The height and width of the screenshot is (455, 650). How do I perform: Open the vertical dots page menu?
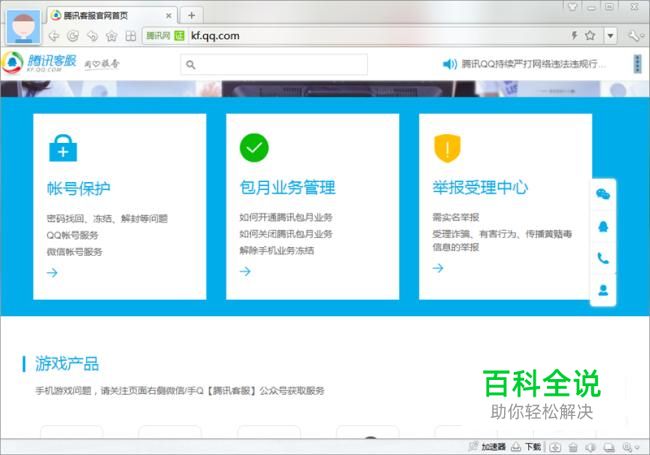638,64
